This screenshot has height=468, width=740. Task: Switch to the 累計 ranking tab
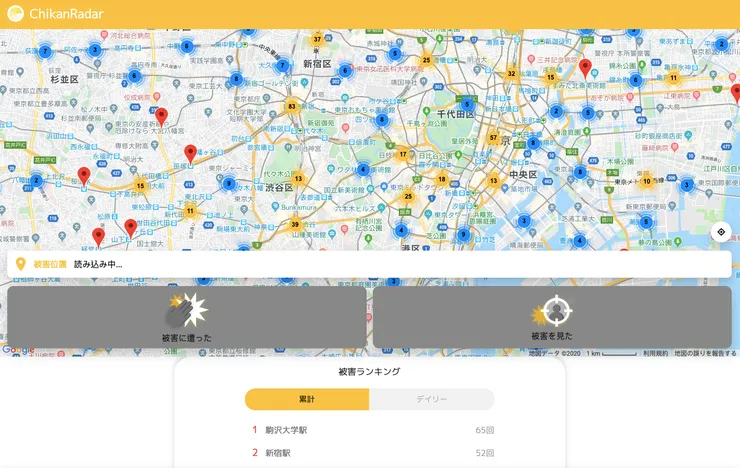[307, 399]
